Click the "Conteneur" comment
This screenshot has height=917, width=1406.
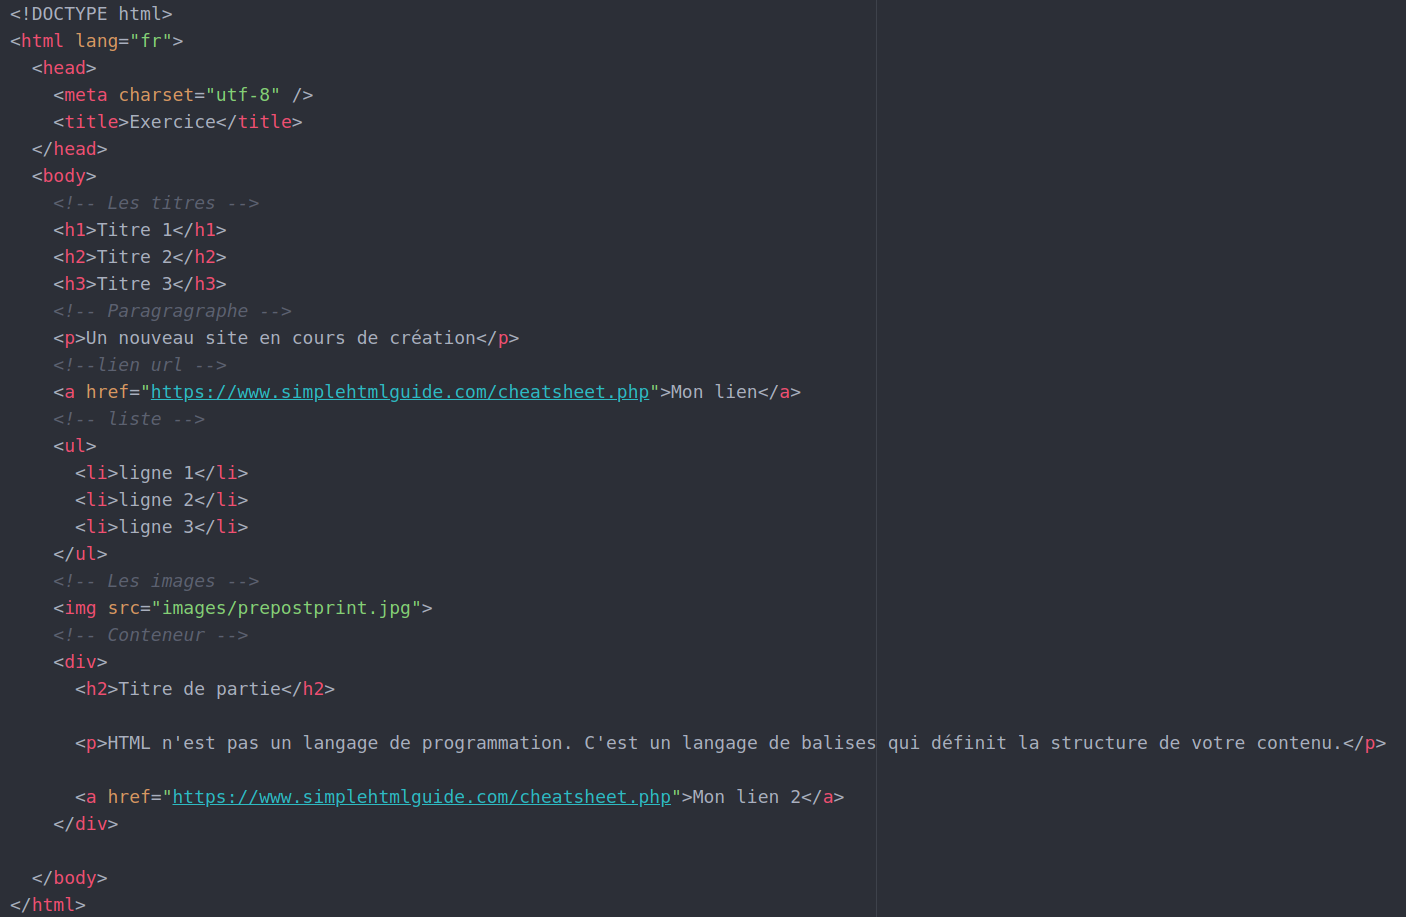point(150,635)
